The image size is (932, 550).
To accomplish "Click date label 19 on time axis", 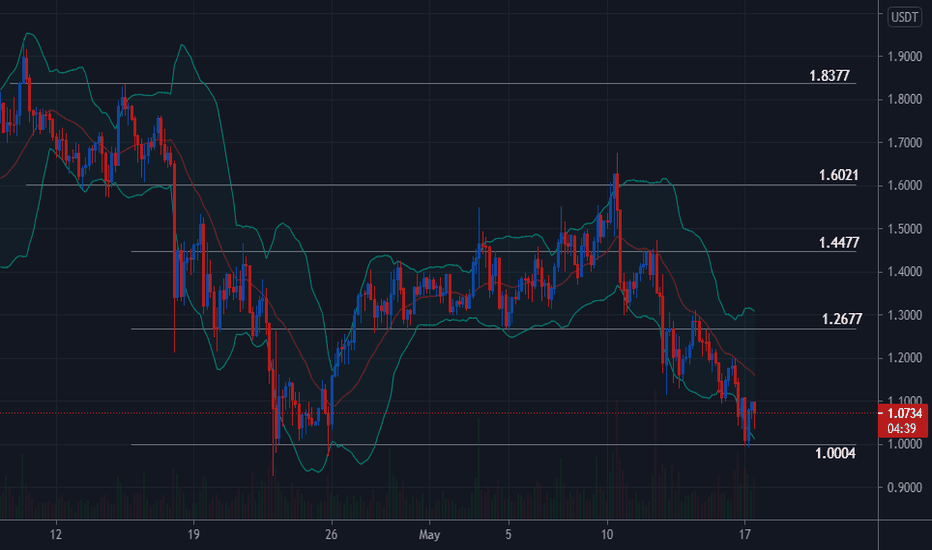I will [193, 535].
